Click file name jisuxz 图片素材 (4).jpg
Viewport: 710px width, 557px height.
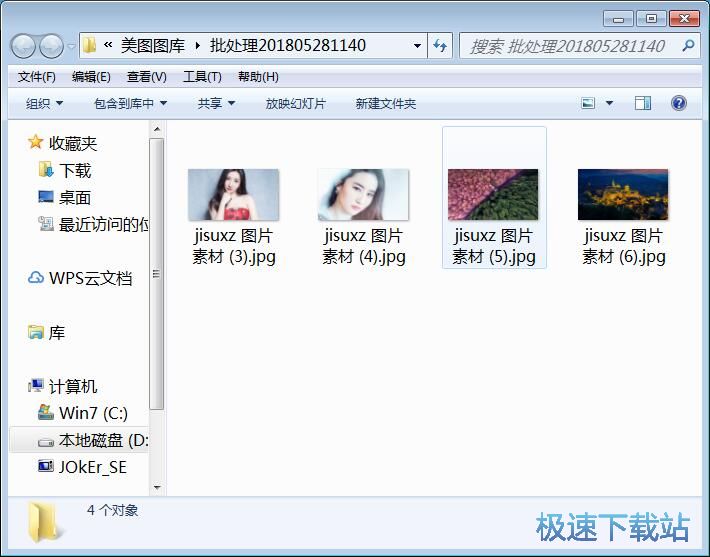click(364, 246)
